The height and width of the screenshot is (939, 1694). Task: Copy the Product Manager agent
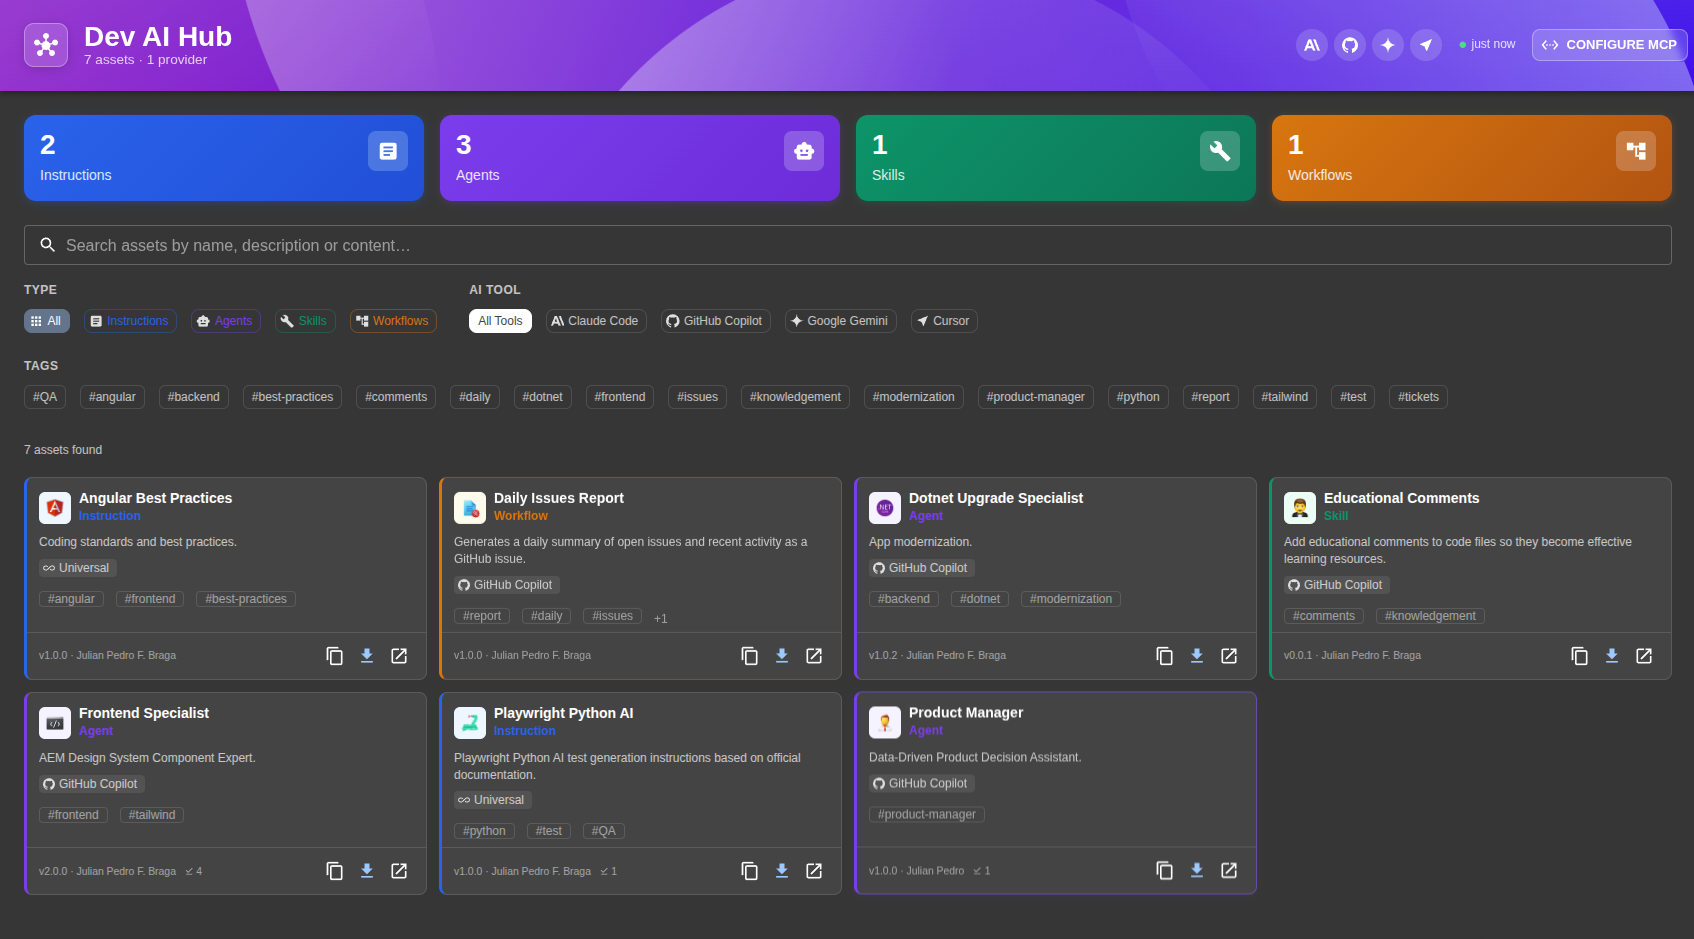(1165, 871)
